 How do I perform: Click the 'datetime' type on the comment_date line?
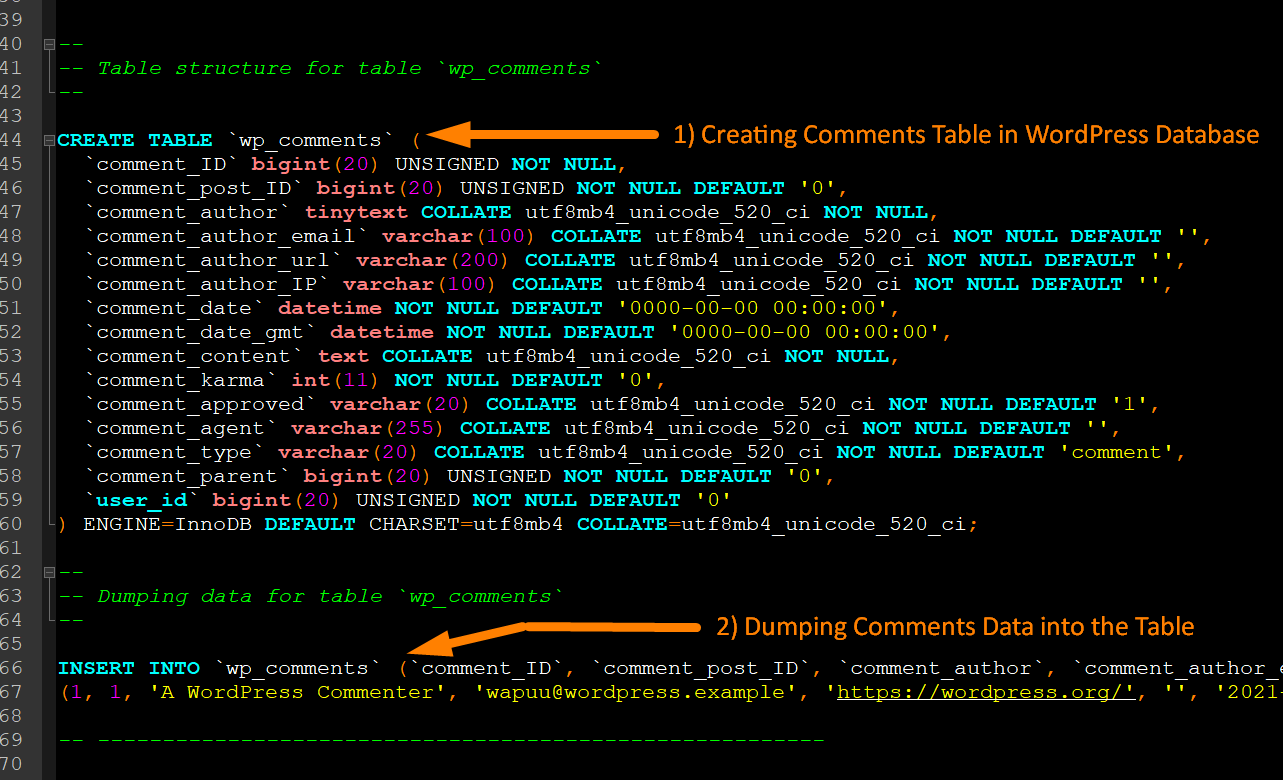point(330,308)
